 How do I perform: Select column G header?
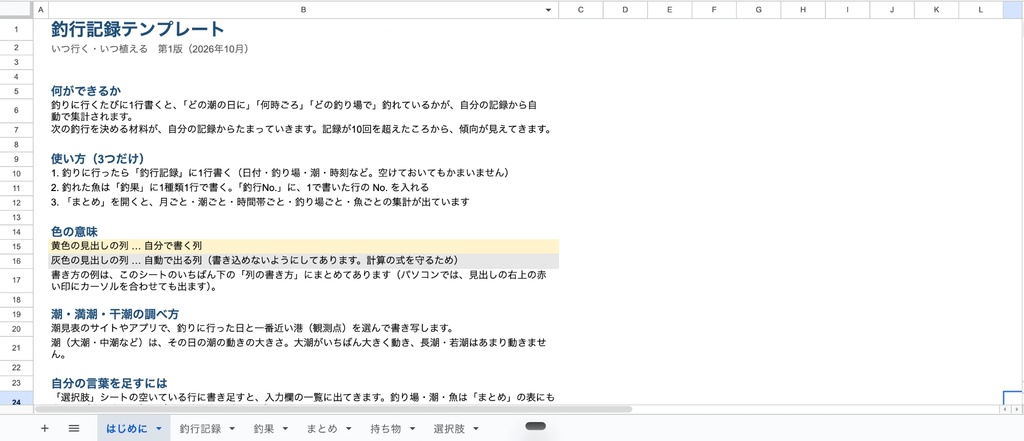[x=758, y=10]
